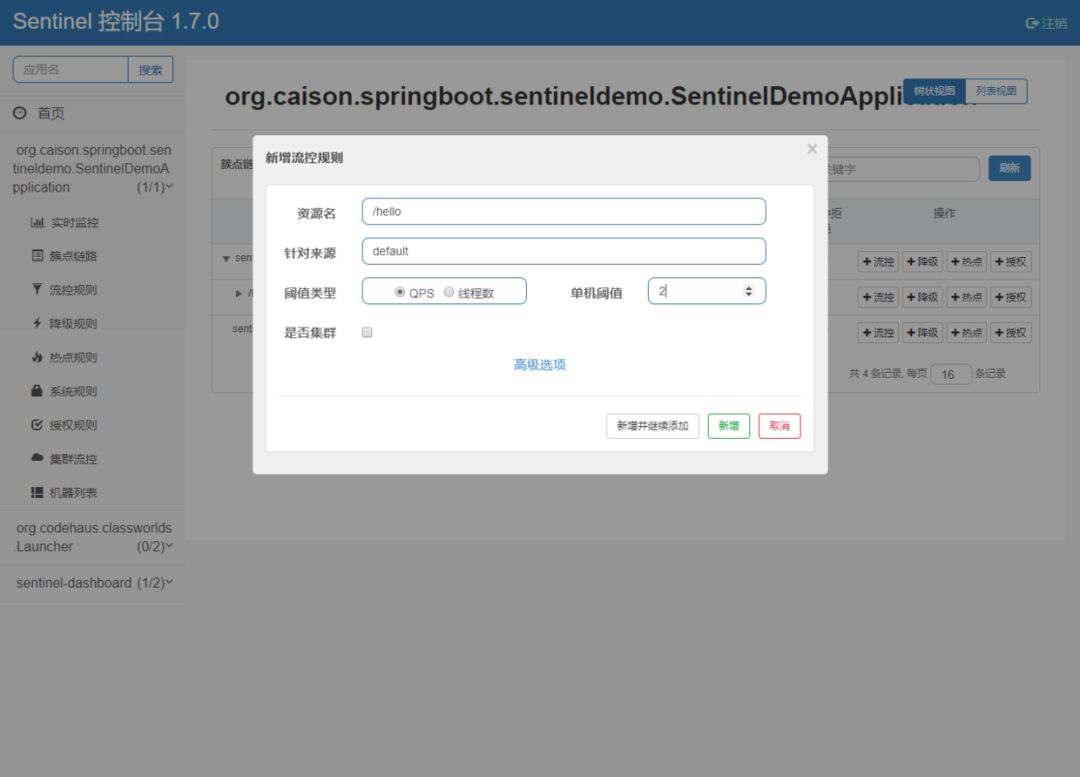Open 系统规则 lock icon in sidebar
The image size is (1080, 777).
(x=37, y=391)
